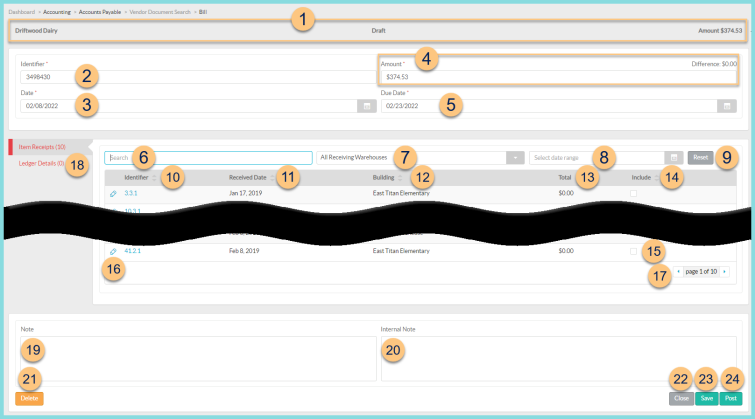The height and width of the screenshot is (419, 755).
Task: Click the Difference: $0.00 label
Action: [x=714, y=64]
